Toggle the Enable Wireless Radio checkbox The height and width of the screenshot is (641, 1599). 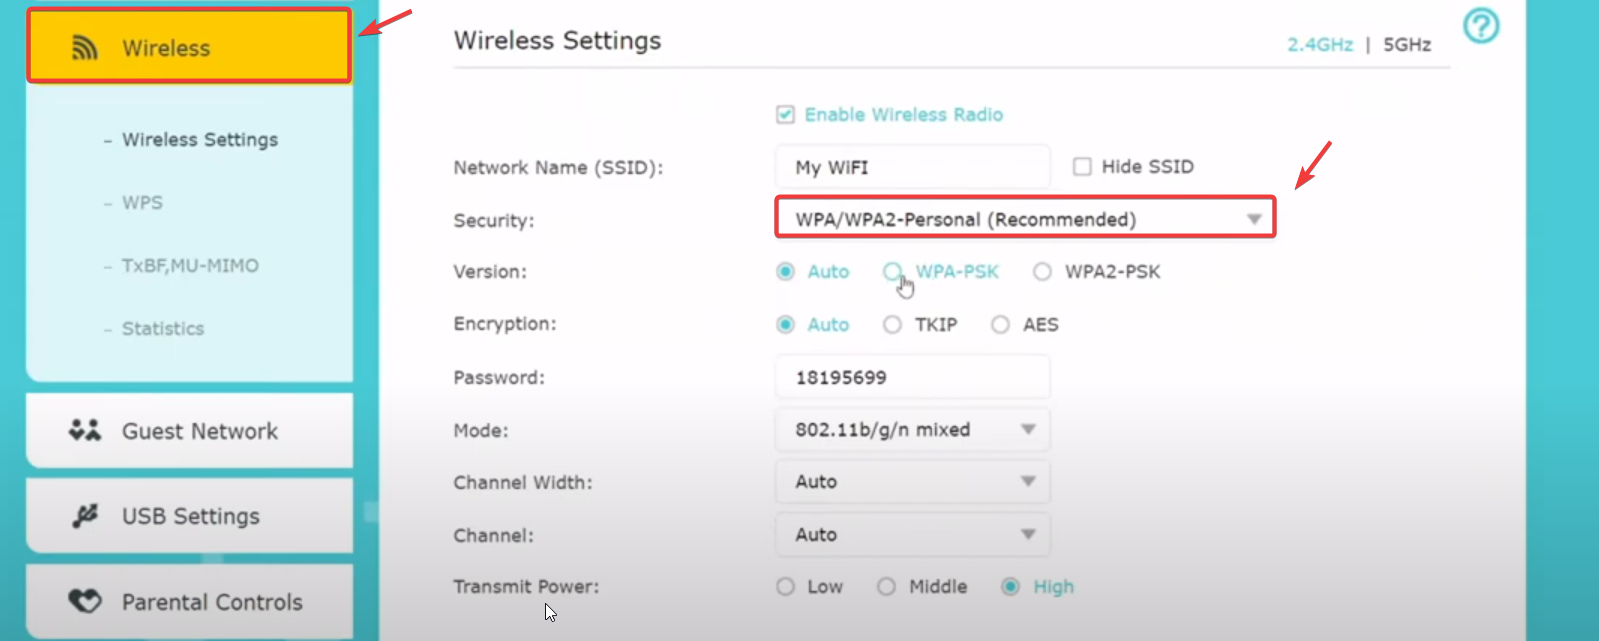click(786, 115)
